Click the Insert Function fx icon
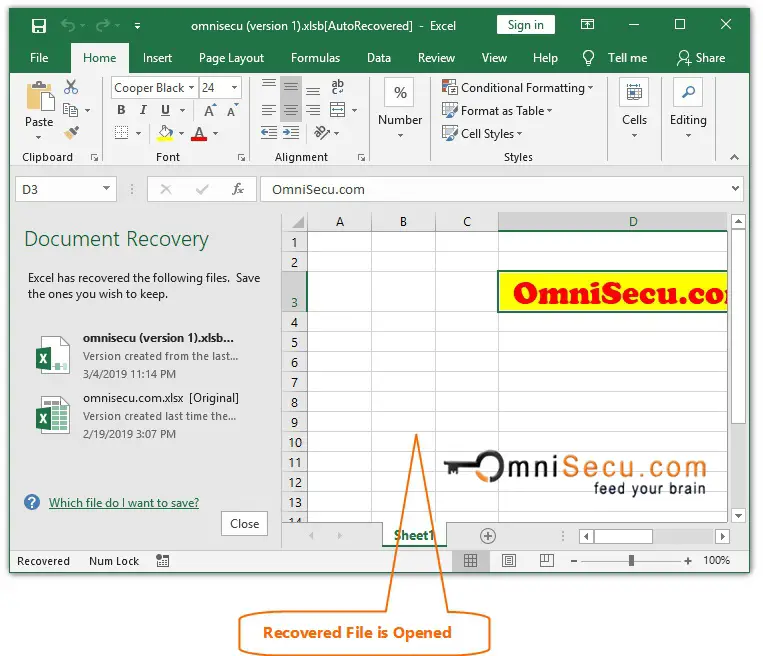Viewport: 763px width, 656px height. (237, 189)
